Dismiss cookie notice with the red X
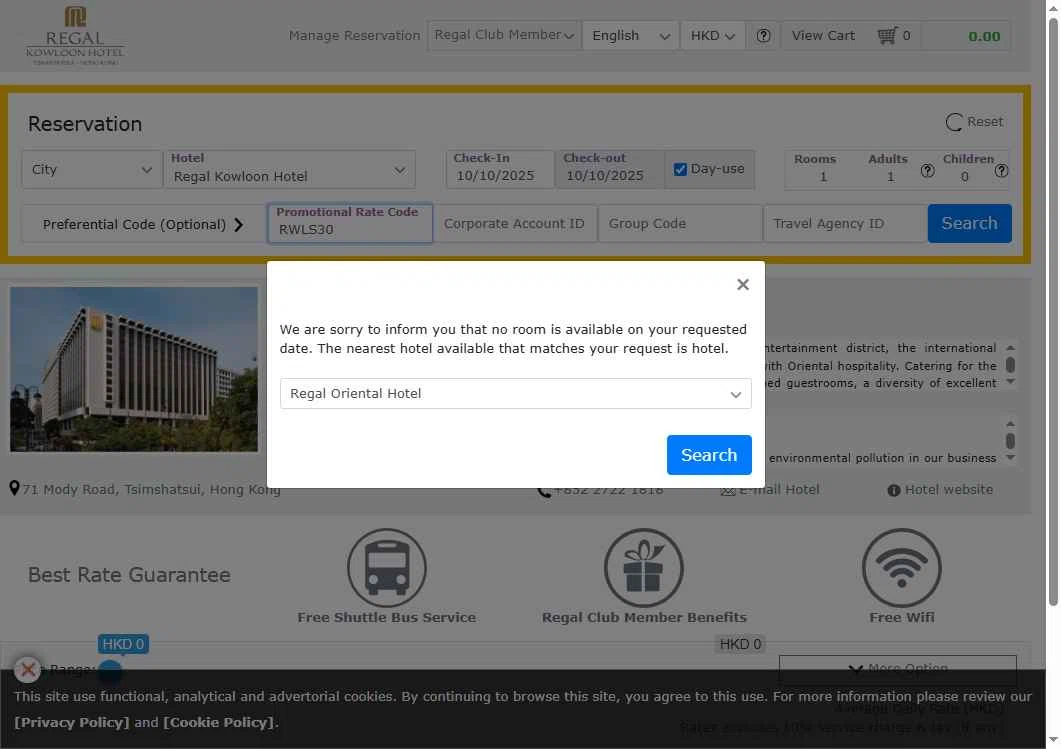This screenshot has height=749, width=1061. click(x=27, y=671)
